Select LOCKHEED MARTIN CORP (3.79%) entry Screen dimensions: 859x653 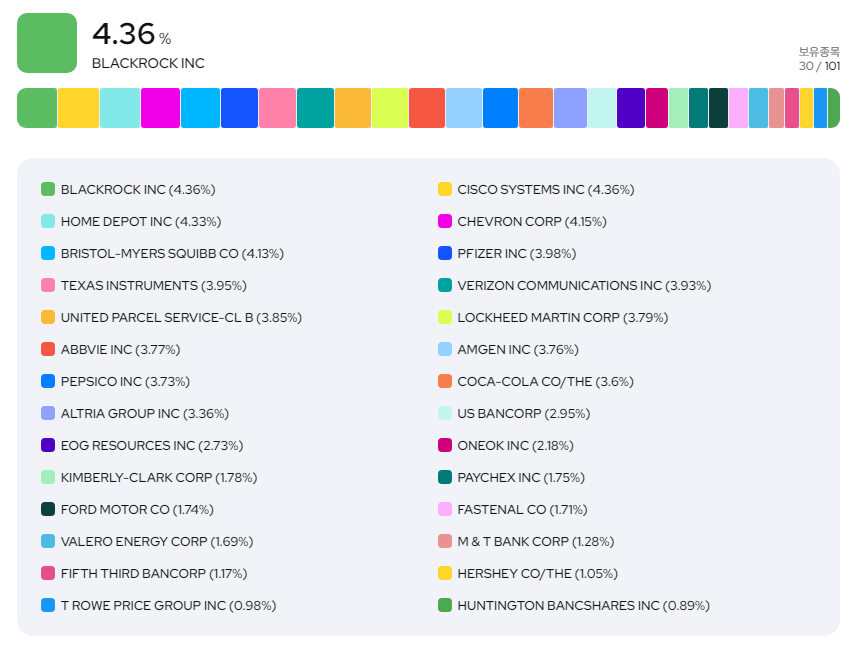pos(553,318)
